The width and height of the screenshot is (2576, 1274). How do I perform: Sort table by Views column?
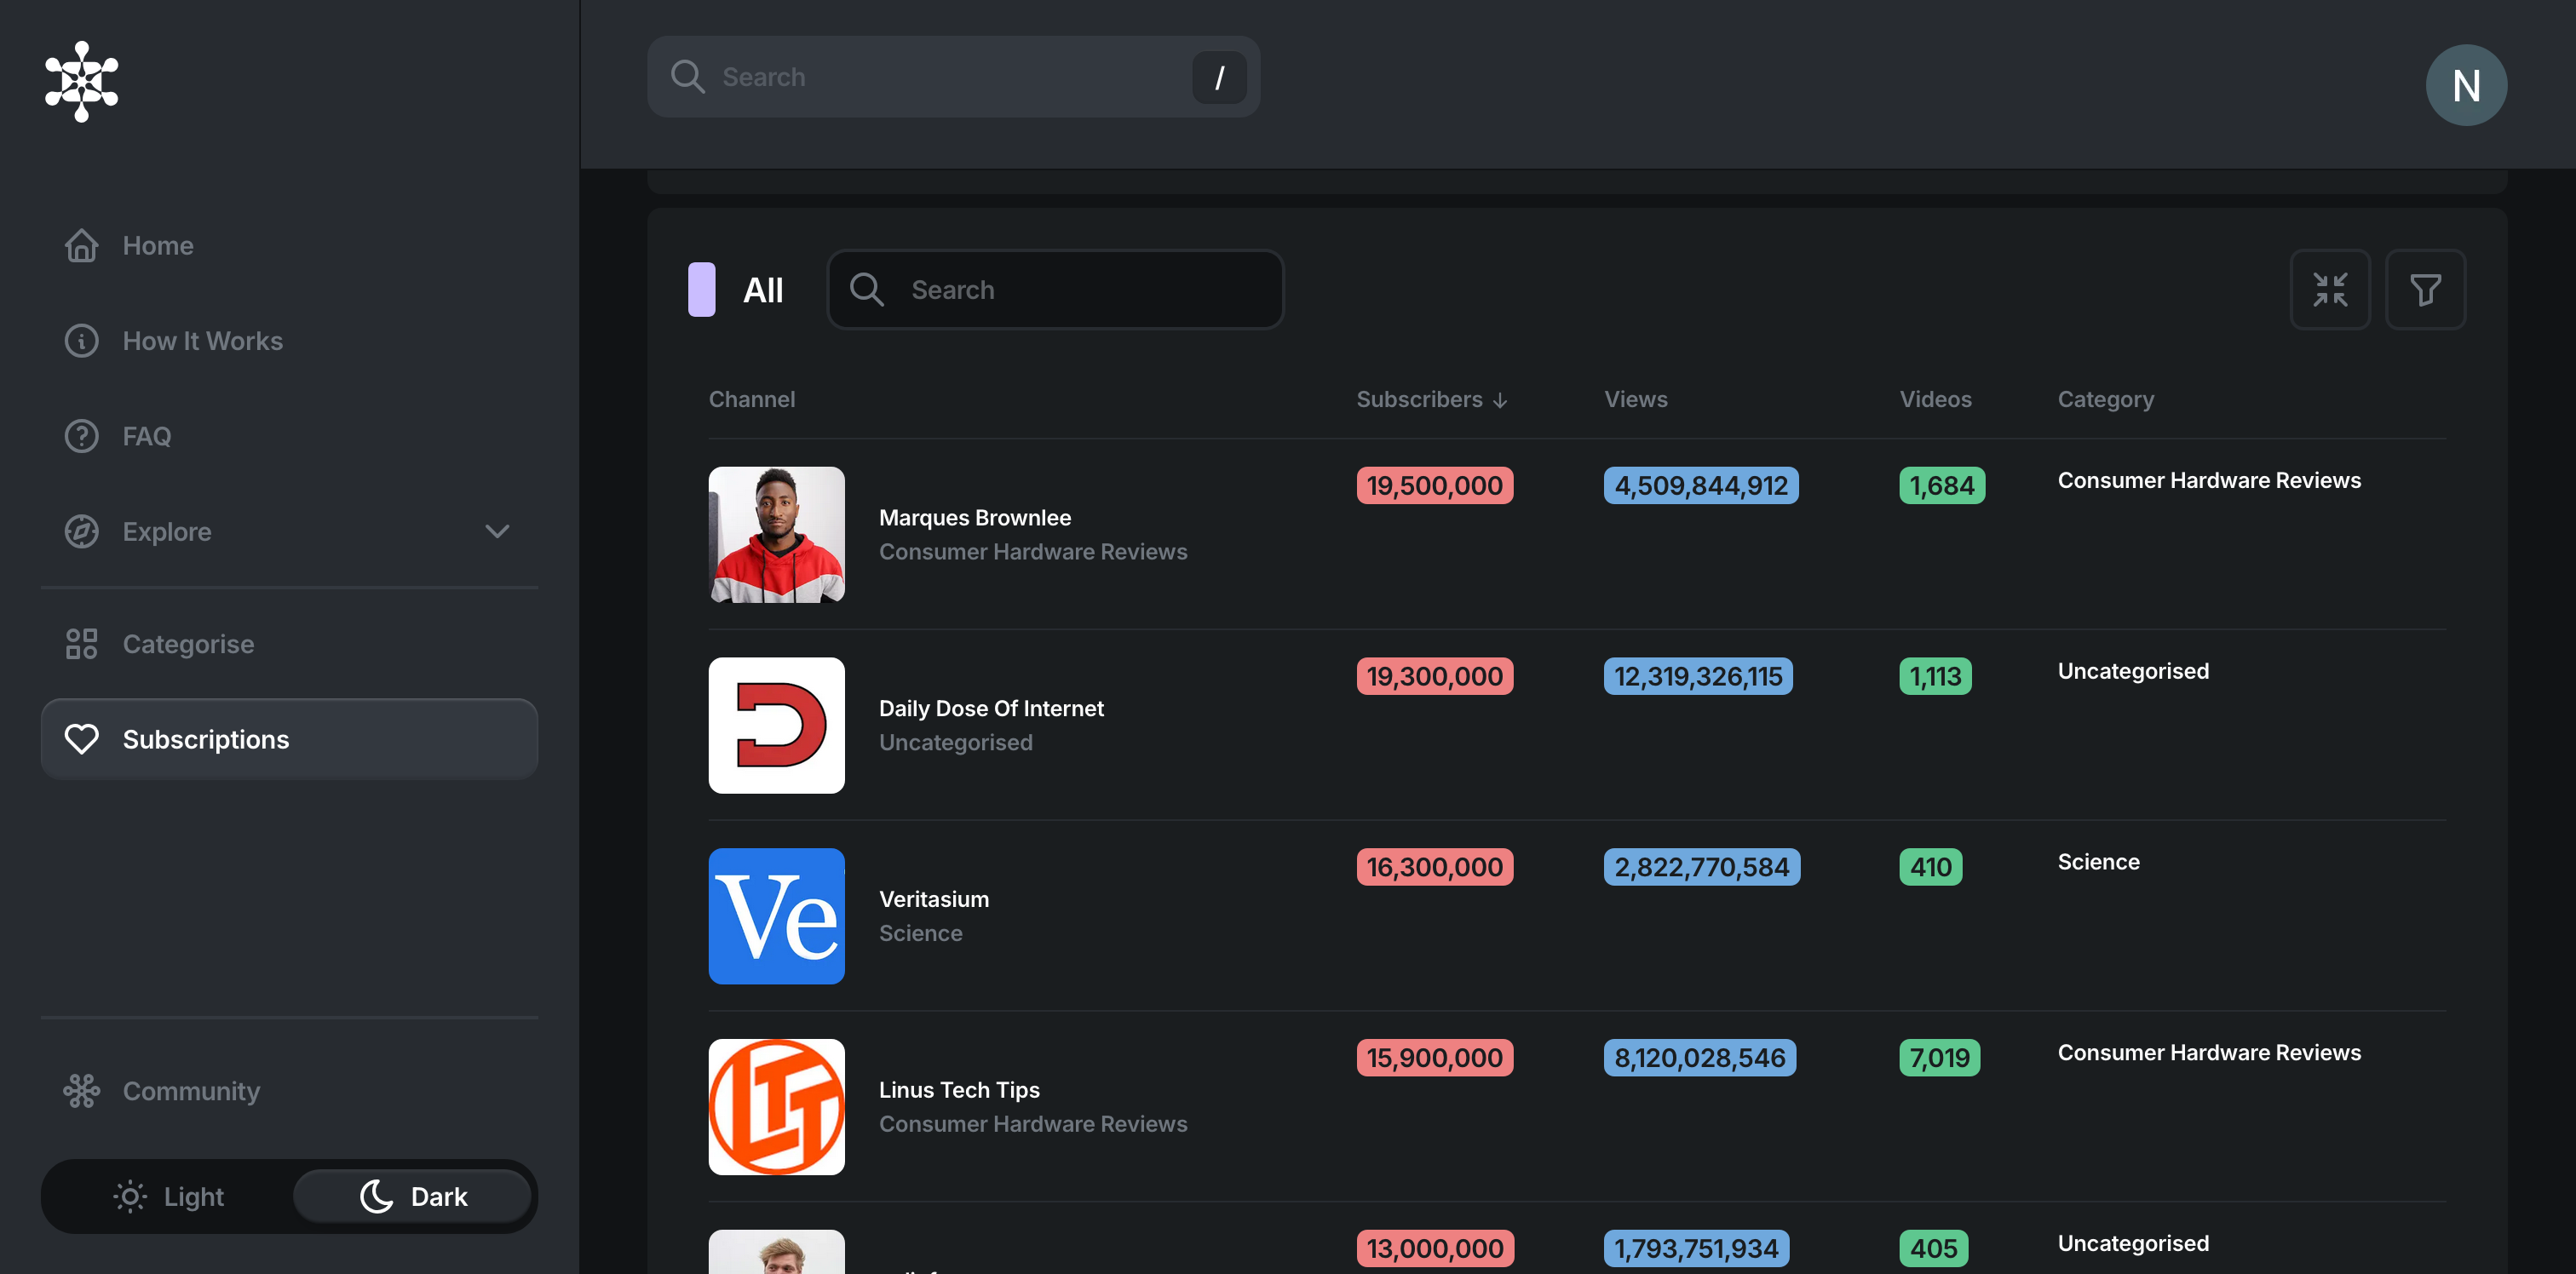[1635, 399]
